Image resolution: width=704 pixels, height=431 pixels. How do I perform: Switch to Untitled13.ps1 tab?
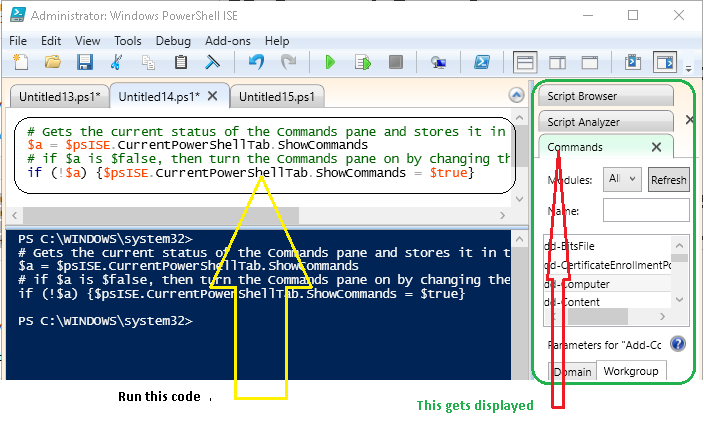tap(59, 97)
